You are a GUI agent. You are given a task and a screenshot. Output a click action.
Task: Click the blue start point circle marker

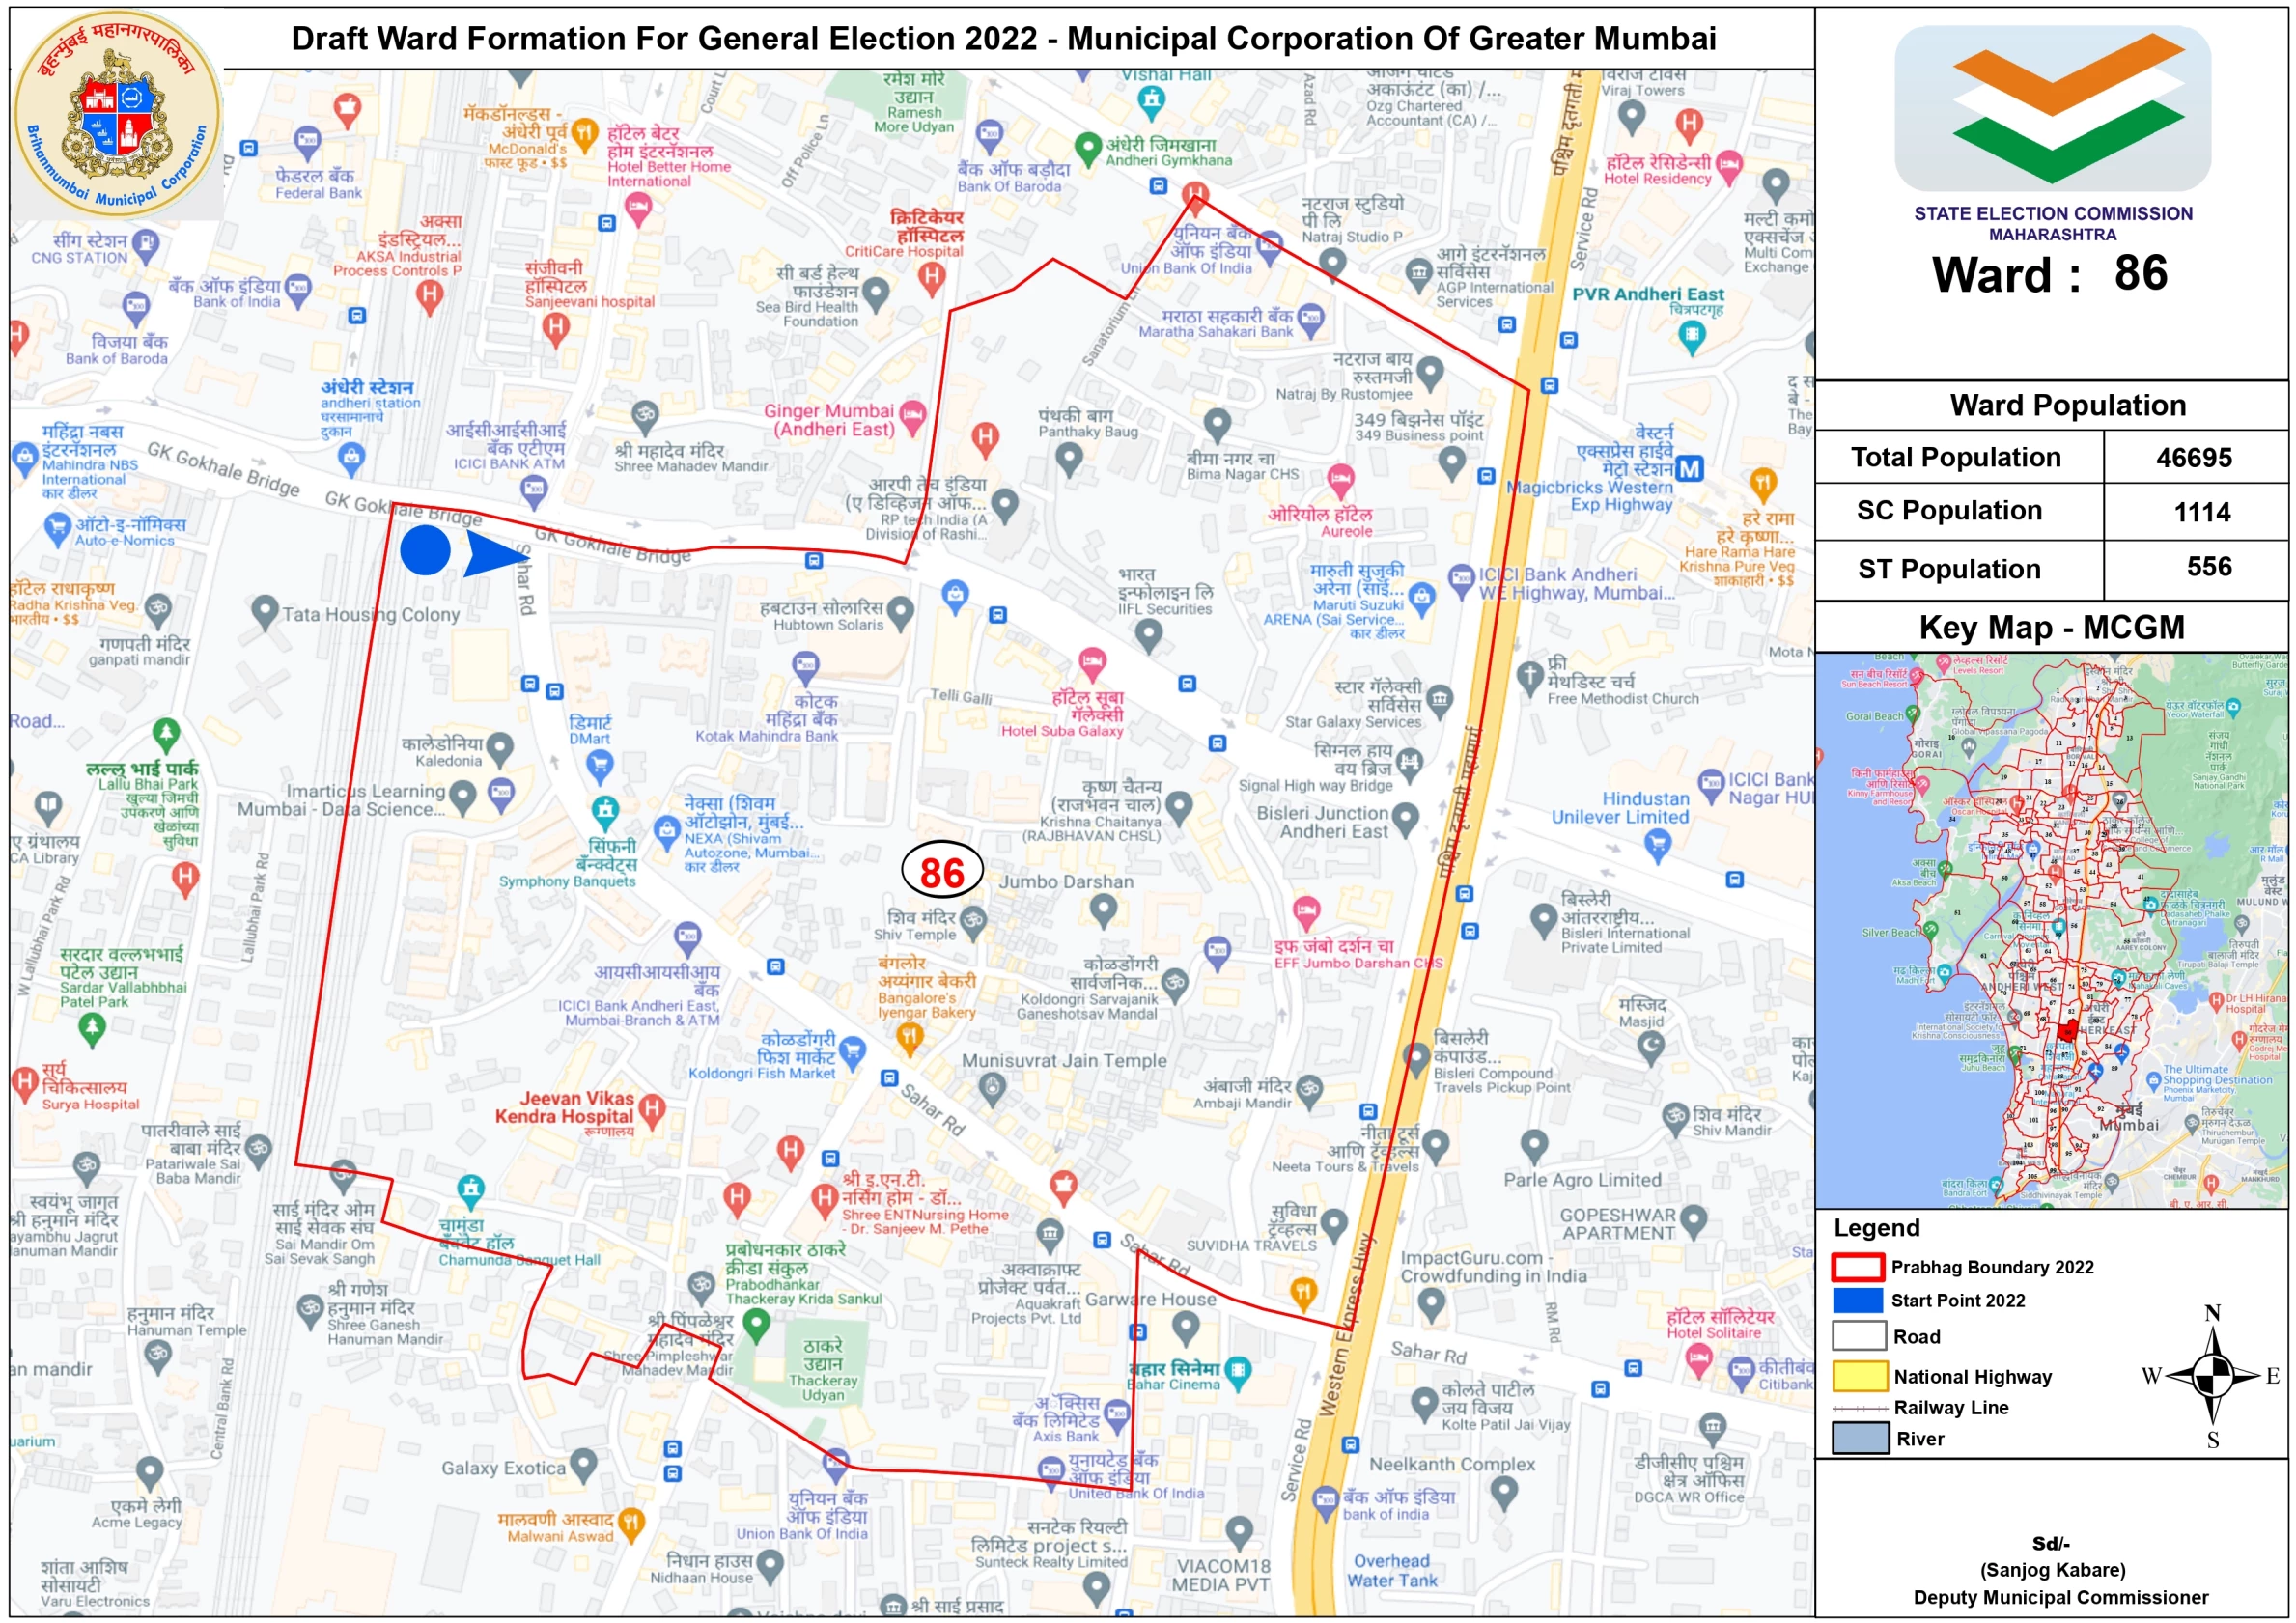pyautogui.click(x=425, y=551)
